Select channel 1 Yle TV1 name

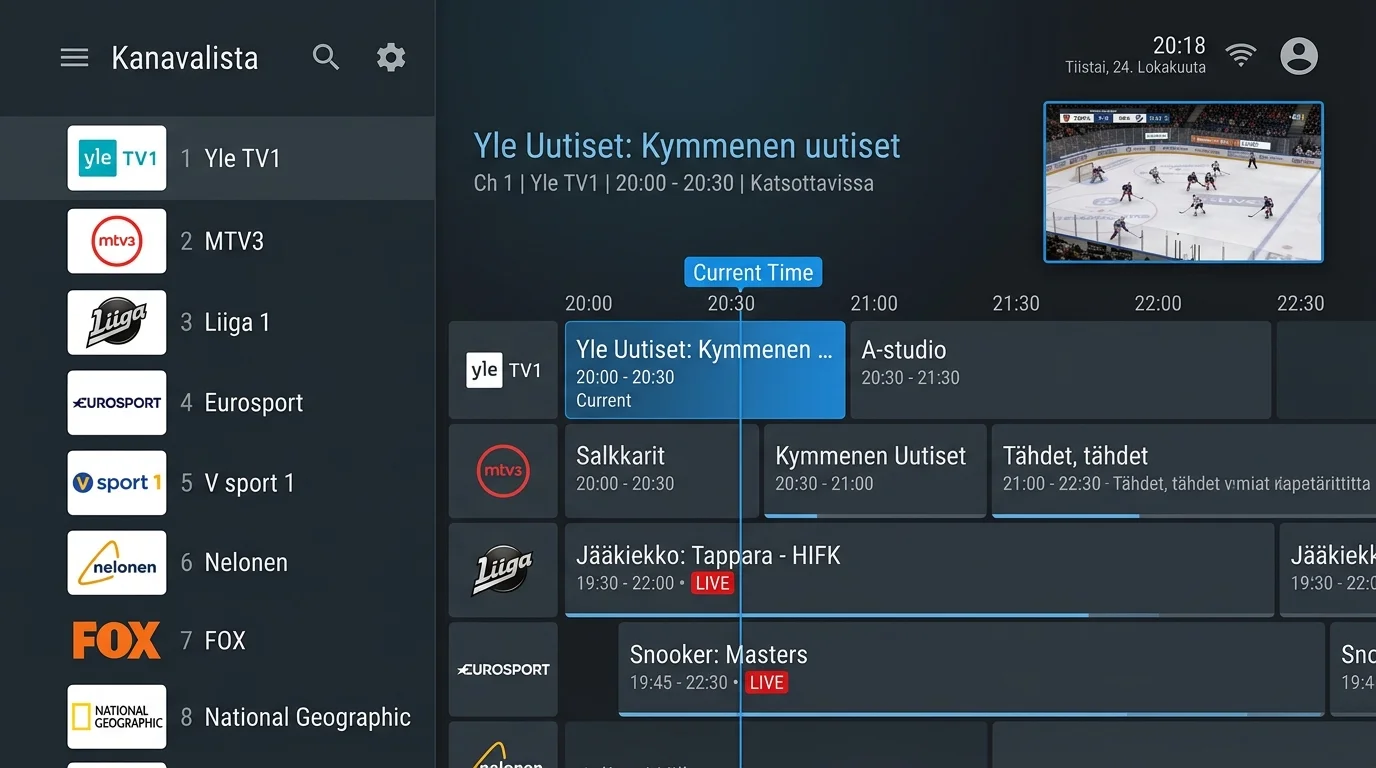[x=242, y=158]
